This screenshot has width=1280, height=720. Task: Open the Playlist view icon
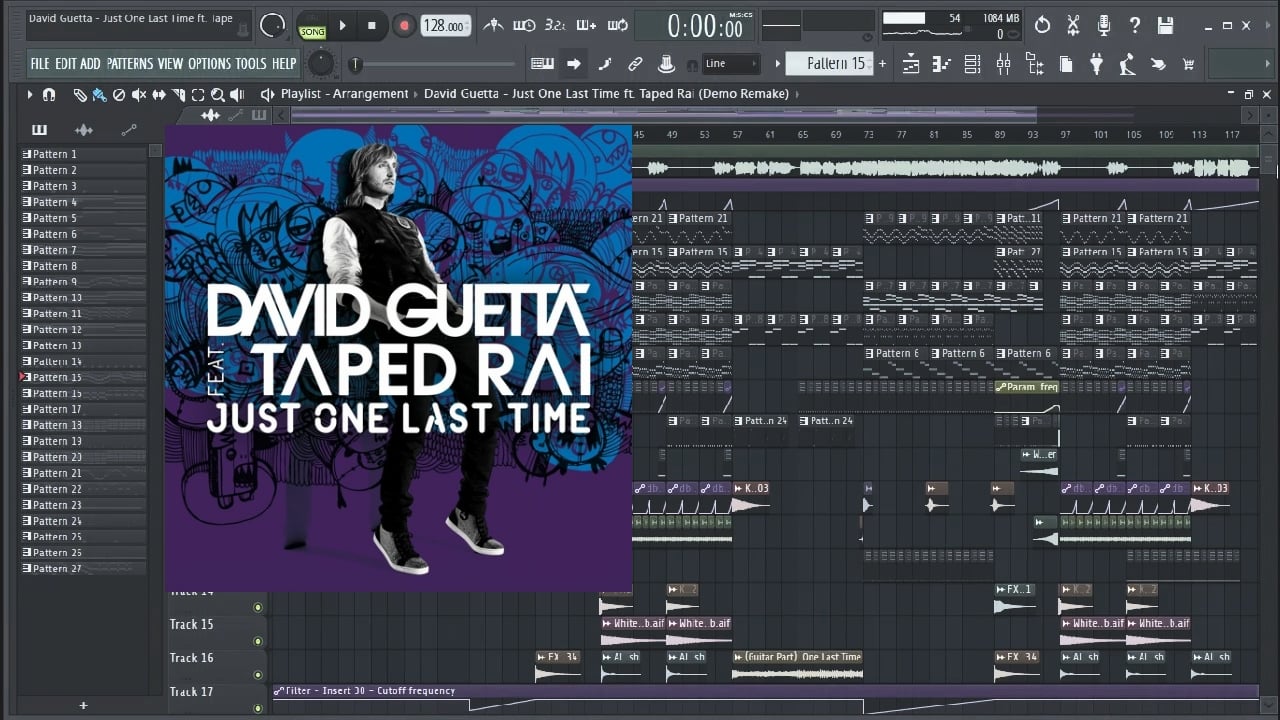(x=911, y=65)
